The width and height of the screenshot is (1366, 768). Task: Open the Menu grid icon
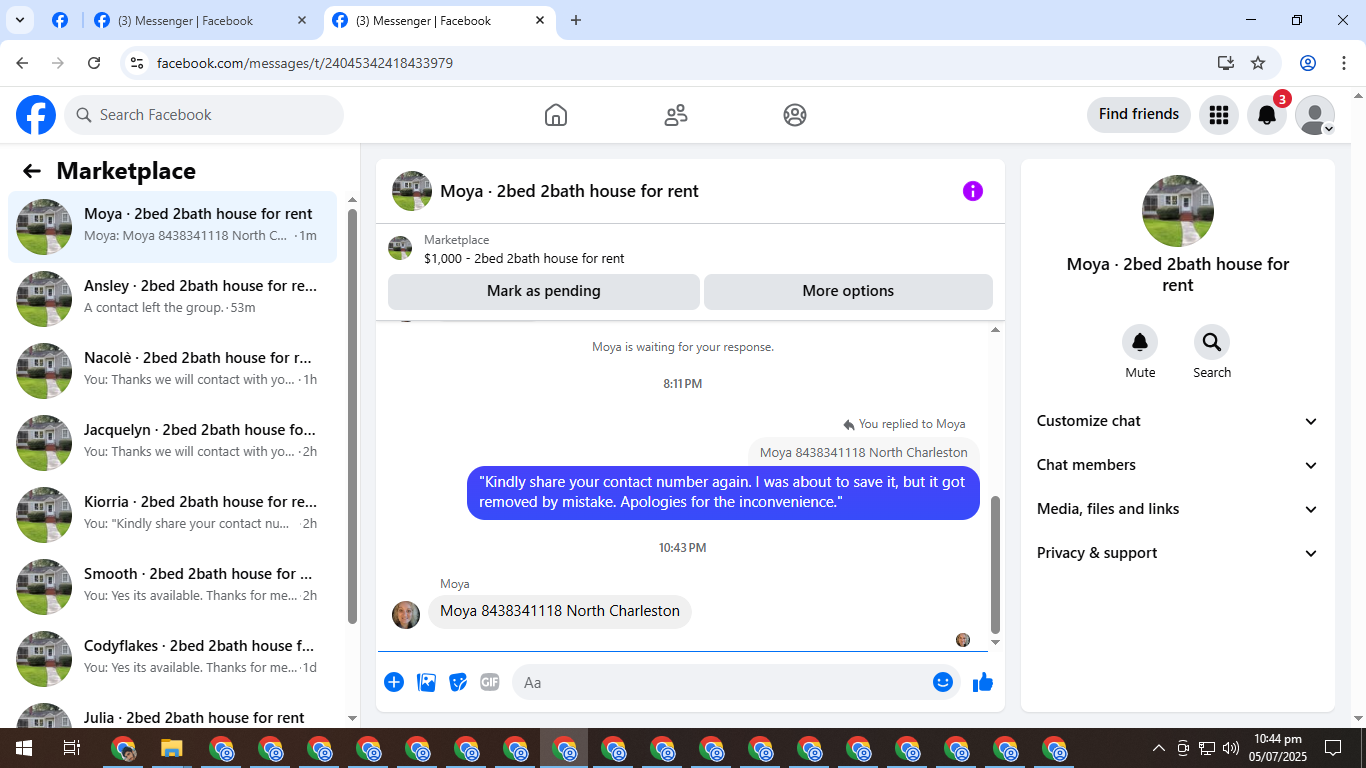click(1218, 115)
